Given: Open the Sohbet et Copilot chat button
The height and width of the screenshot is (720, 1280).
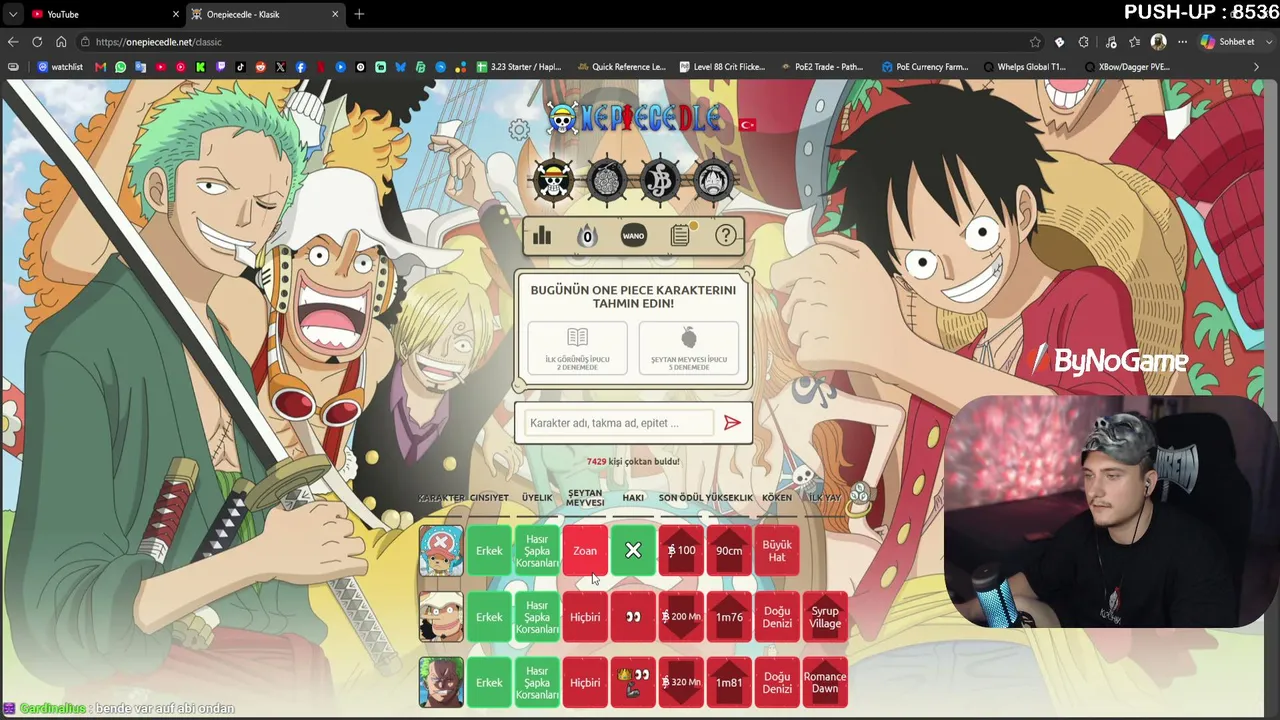Looking at the screenshot, I should click(1228, 42).
